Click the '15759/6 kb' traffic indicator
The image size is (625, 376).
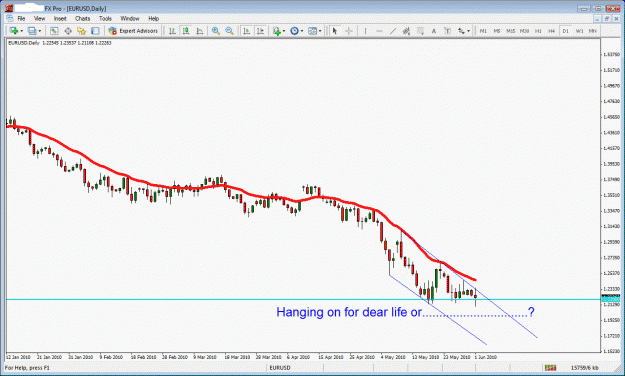[584, 368]
